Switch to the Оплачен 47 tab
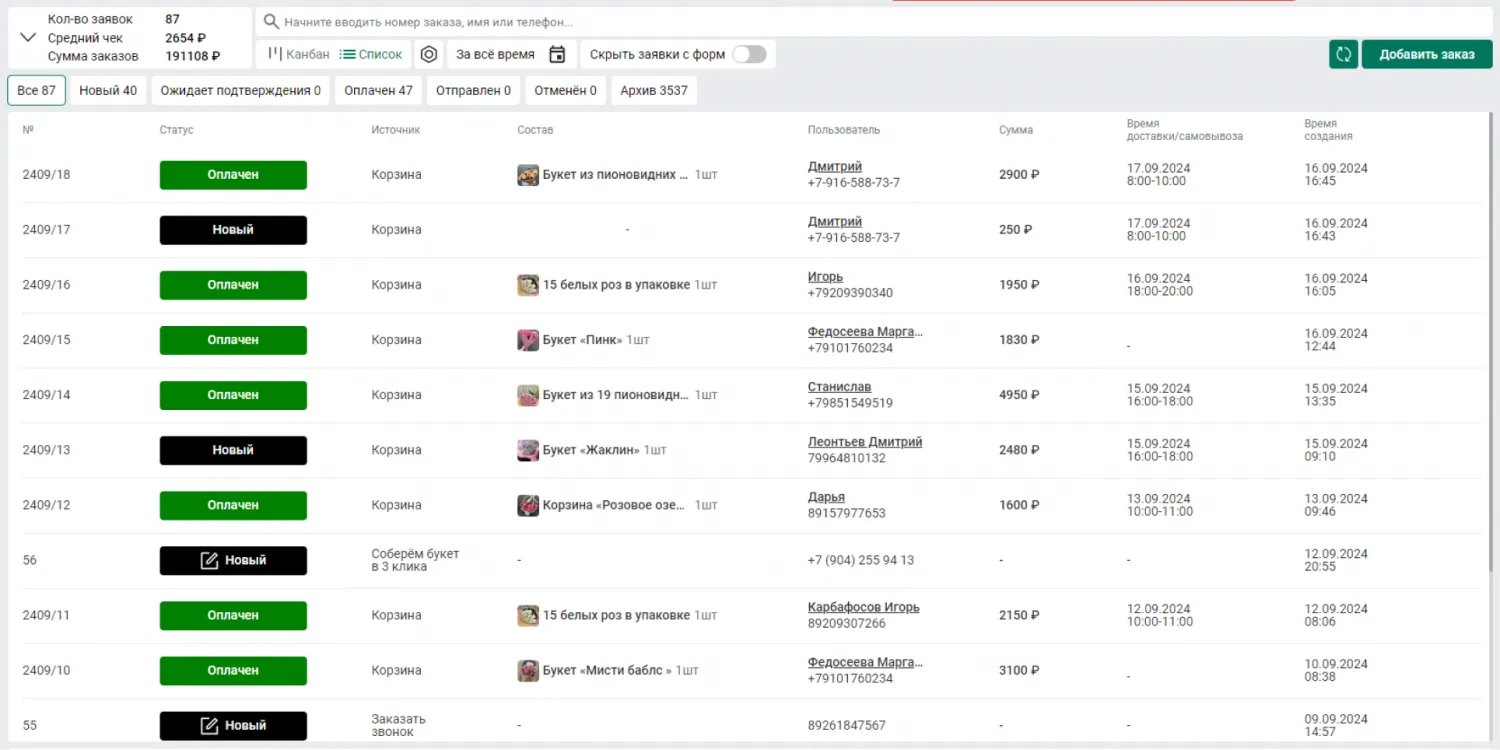 click(378, 90)
